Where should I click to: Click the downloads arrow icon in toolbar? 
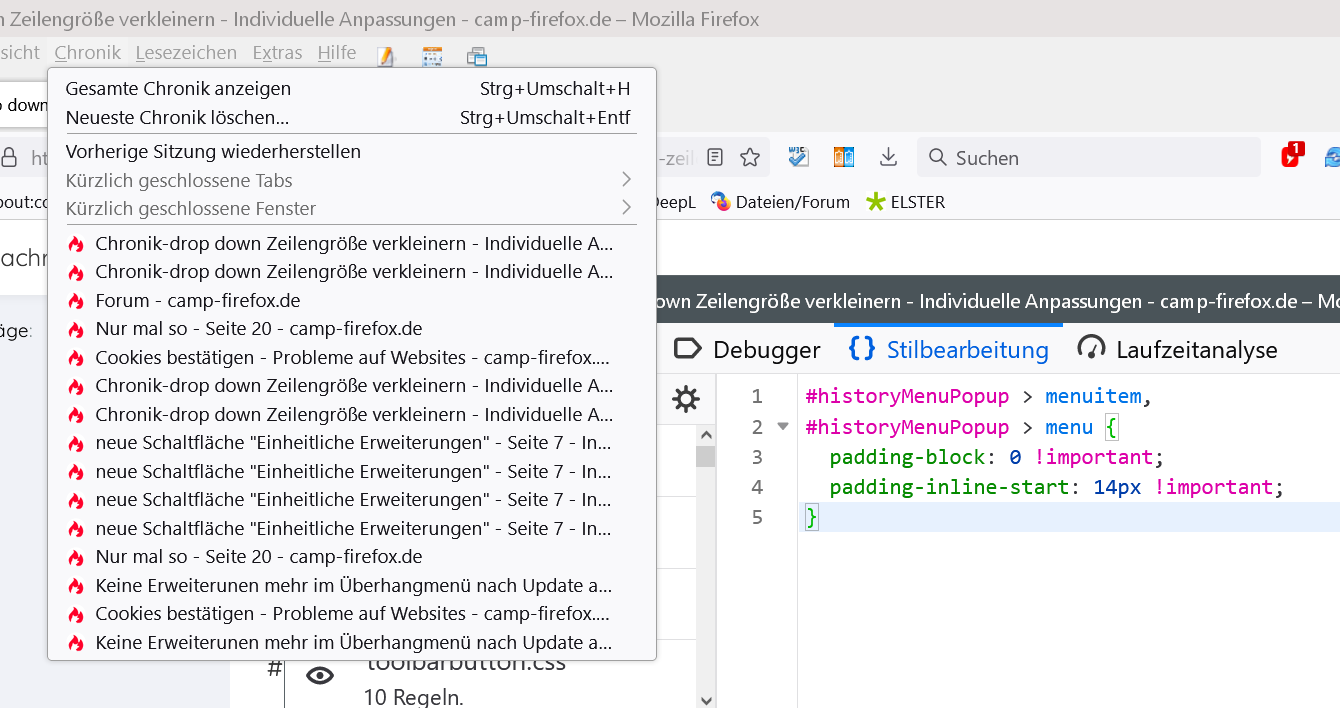pos(888,157)
